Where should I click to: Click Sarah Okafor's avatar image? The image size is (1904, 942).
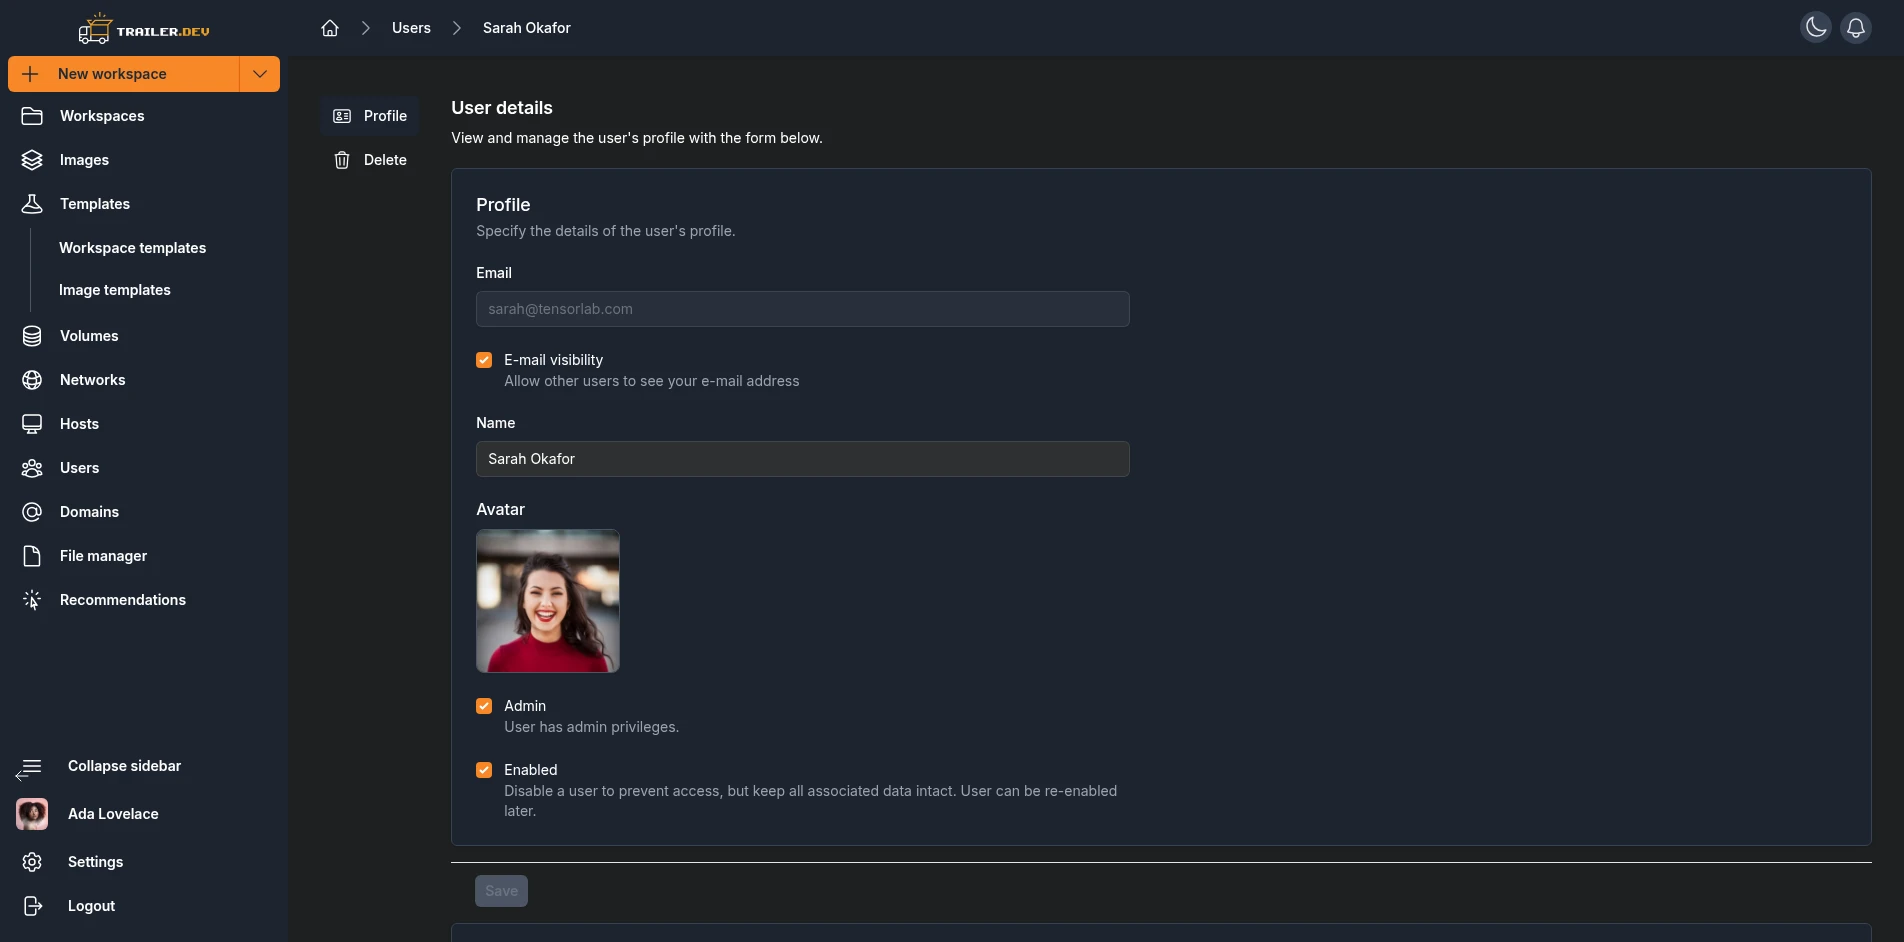pos(548,601)
